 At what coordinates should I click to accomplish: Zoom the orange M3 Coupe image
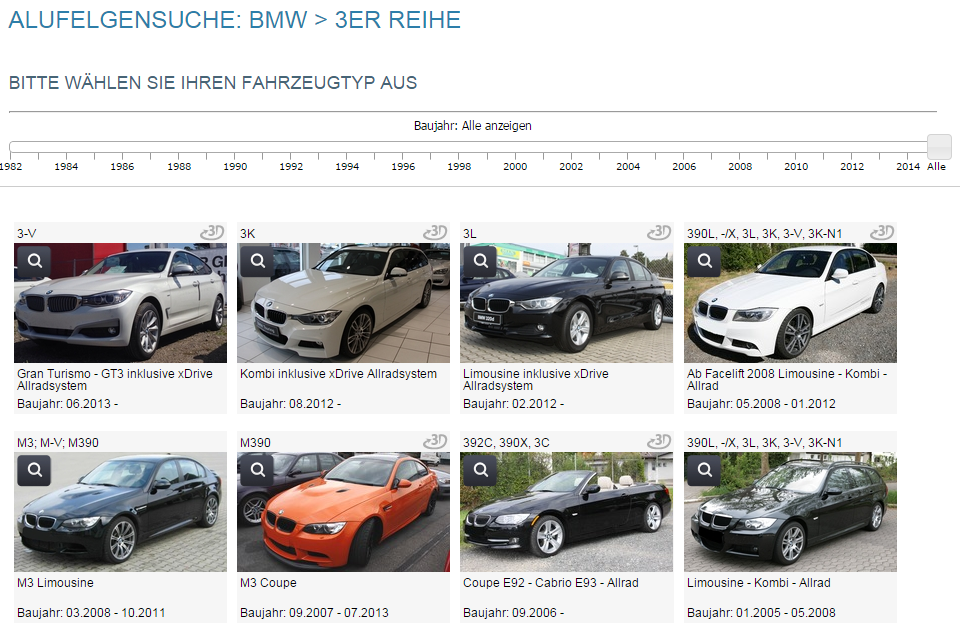[257, 470]
